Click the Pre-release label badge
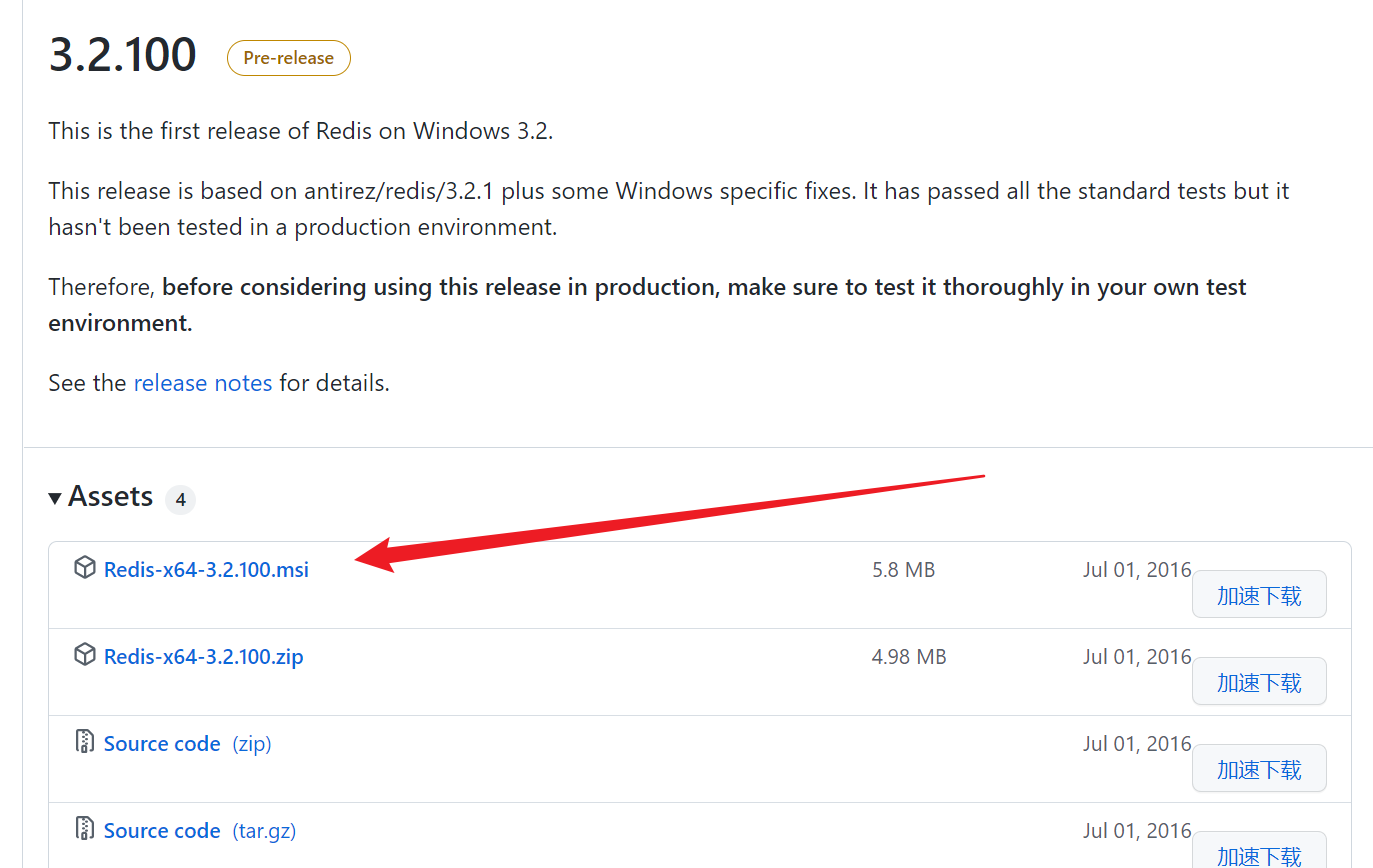Screen dimensions: 1373x868 click(x=288, y=58)
